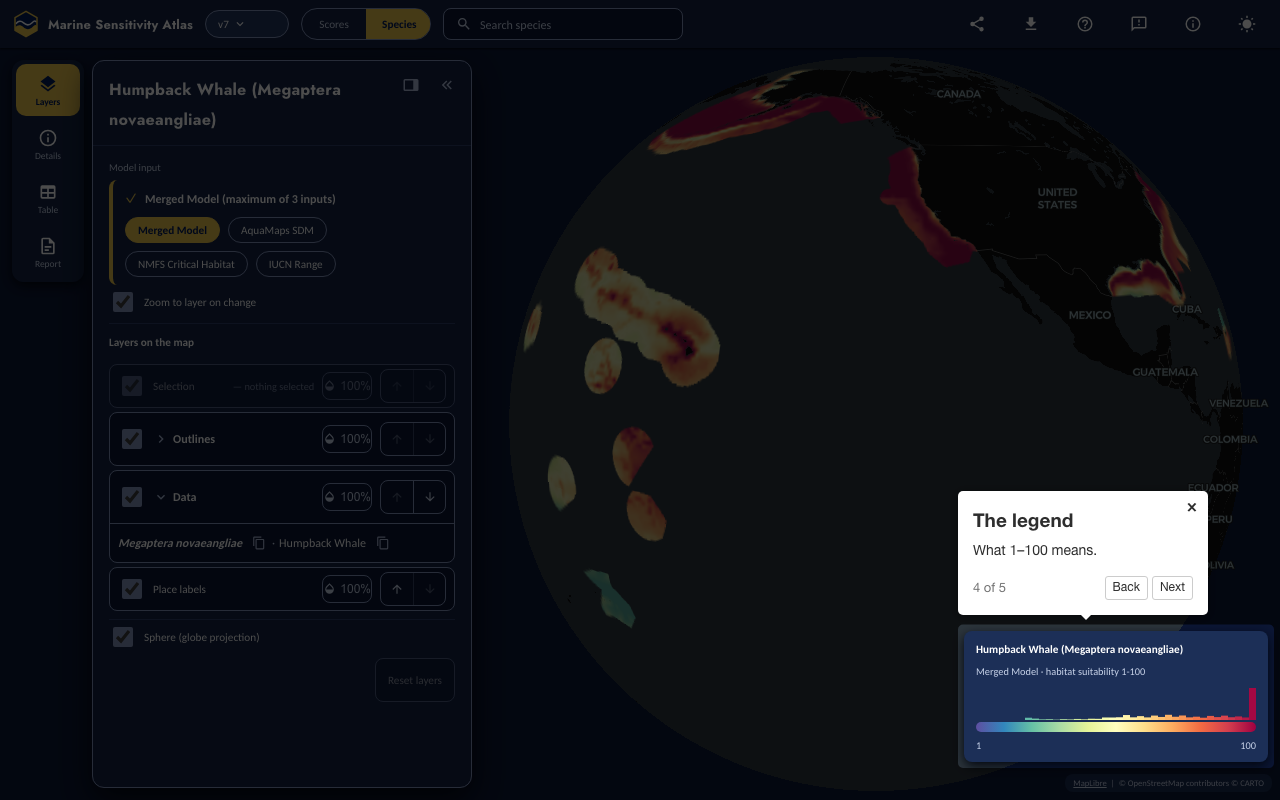This screenshot has height=800, width=1280.
Task: Copy the scientific name Megaptera novaeangliae
Action: click(259, 543)
